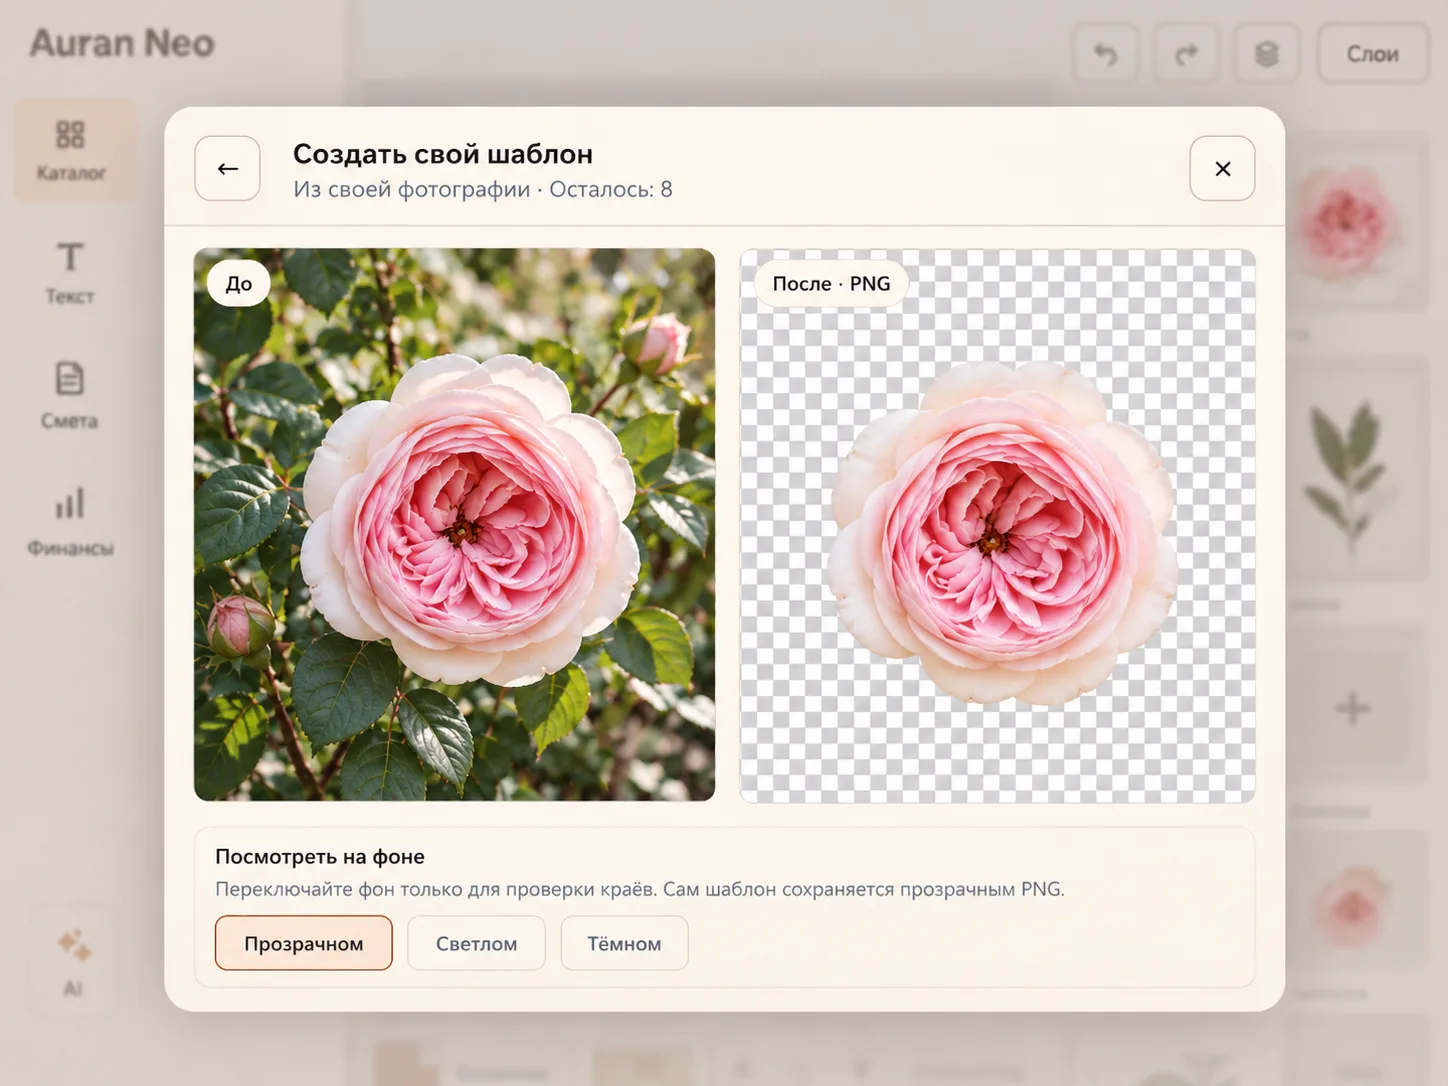Screen dimensions: 1448x1086
Task: Select the Текст tool in sidebar
Action: [70, 272]
